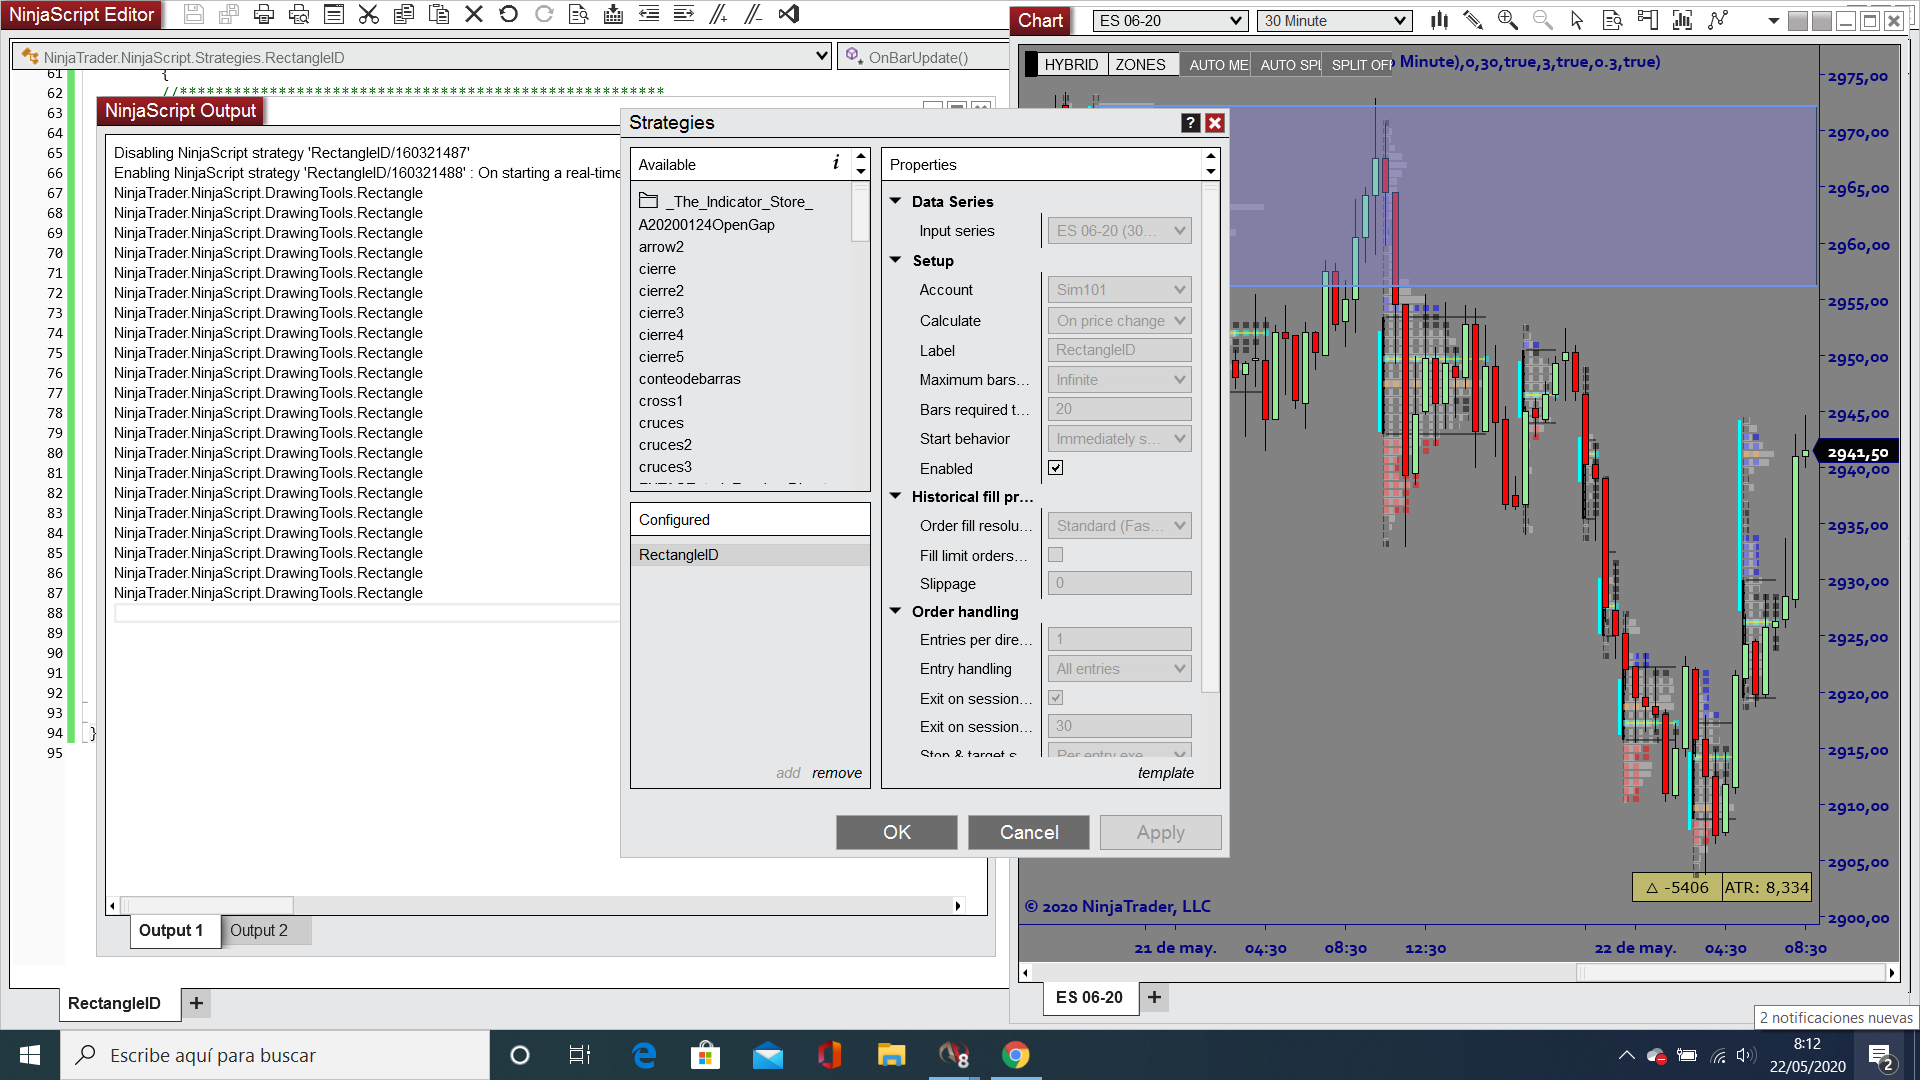Click the compile icon in editor toolbar
The width and height of the screenshot is (1920, 1080).
click(614, 14)
